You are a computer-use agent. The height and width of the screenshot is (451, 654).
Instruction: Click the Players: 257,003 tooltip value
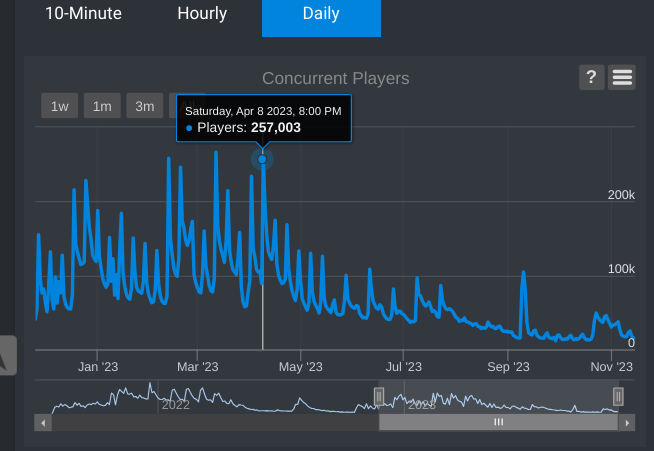249,127
